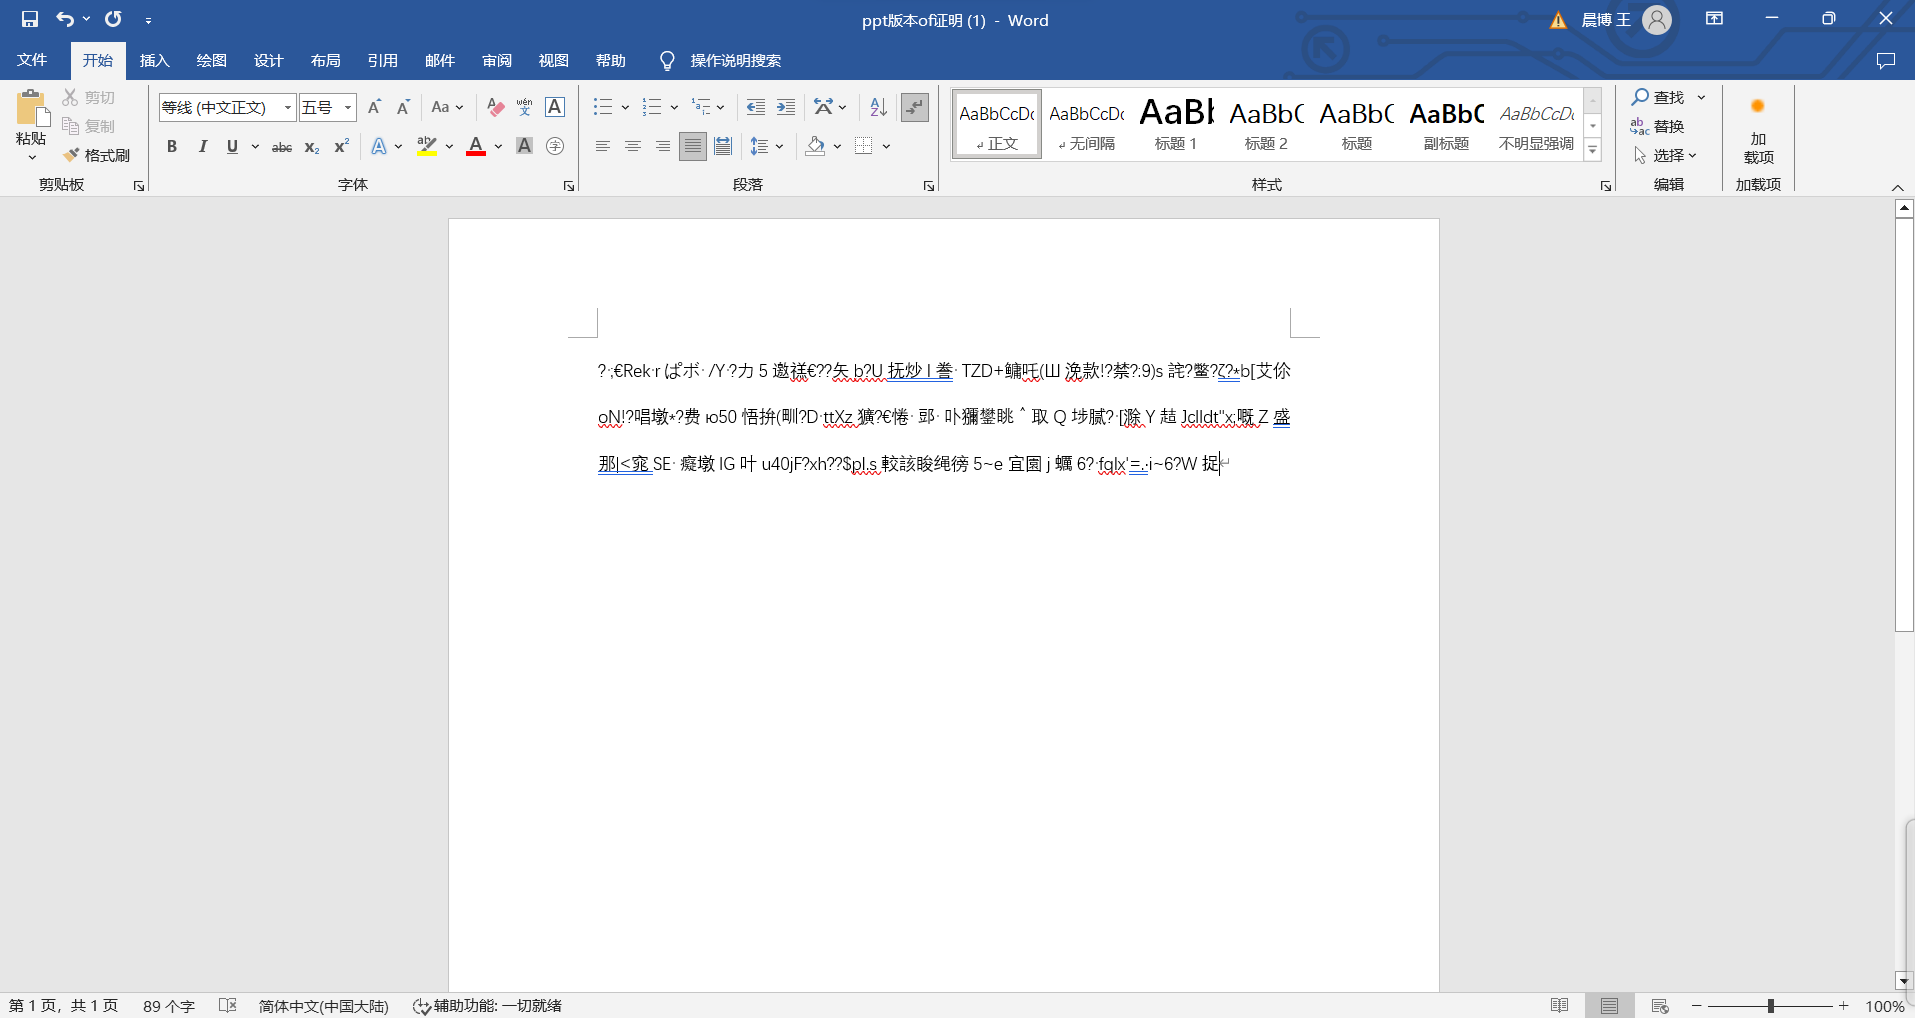This screenshot has height=1018, width=1915.
Task: Expand the bullet list options
Action: (625, 107)
